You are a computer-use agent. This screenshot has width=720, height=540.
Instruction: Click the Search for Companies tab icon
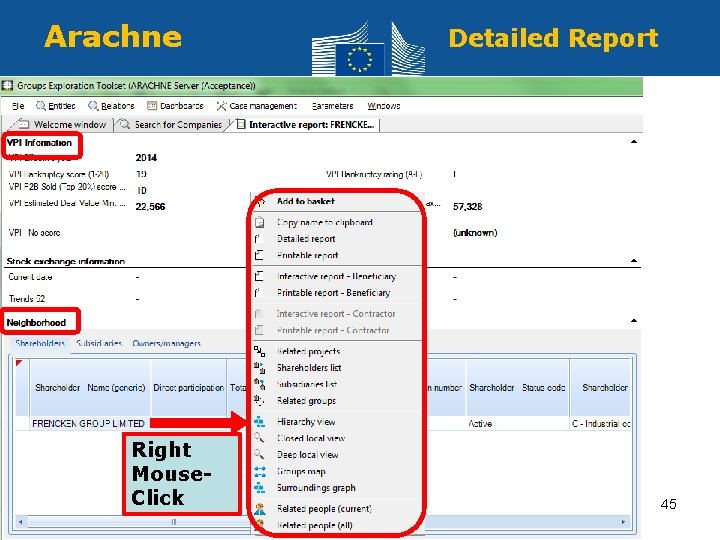pos(124,124)
